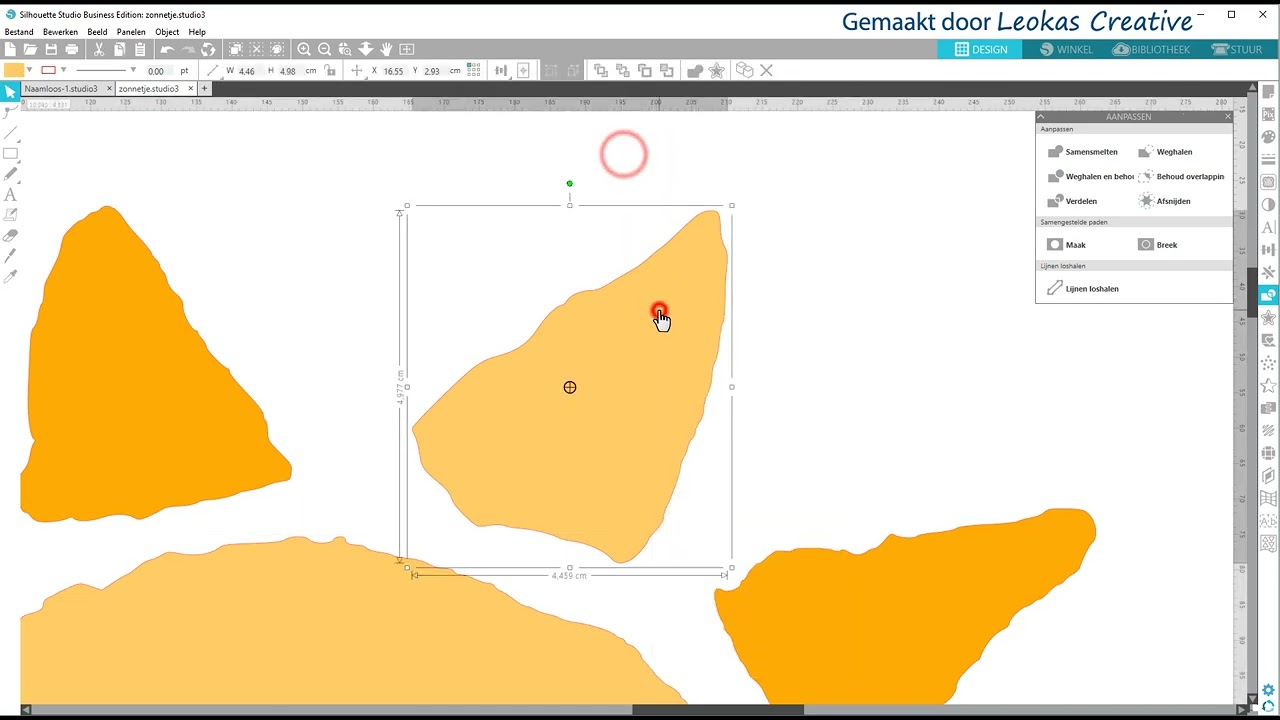Select the line drawing tool
Screen dimensions: 1280x720
(10, 133)
